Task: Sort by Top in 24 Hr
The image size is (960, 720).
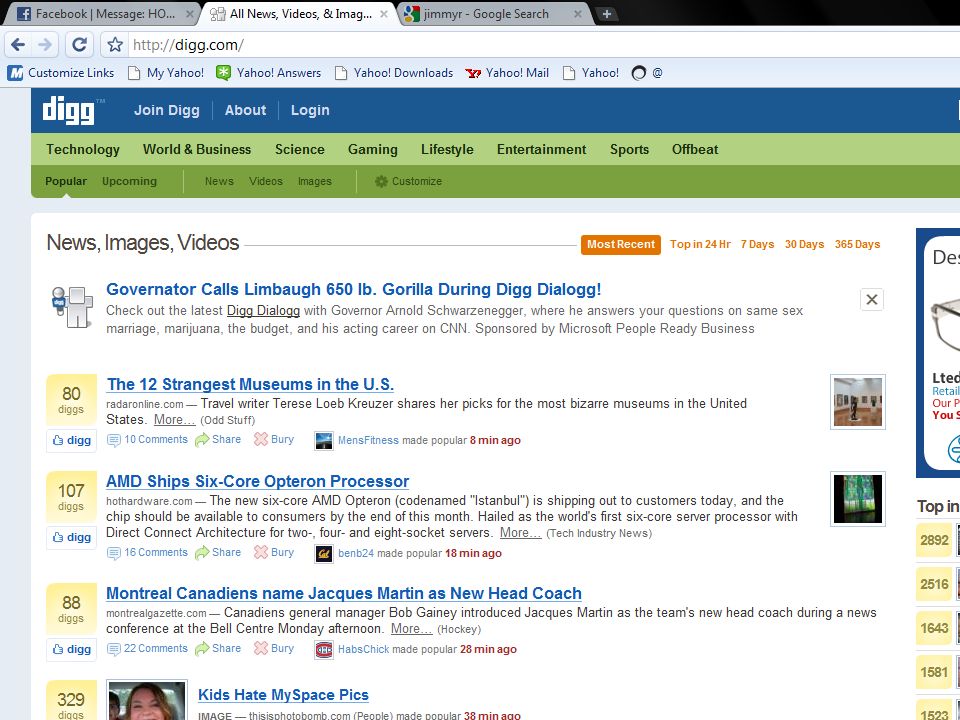Action: click(x=700, y=244)
